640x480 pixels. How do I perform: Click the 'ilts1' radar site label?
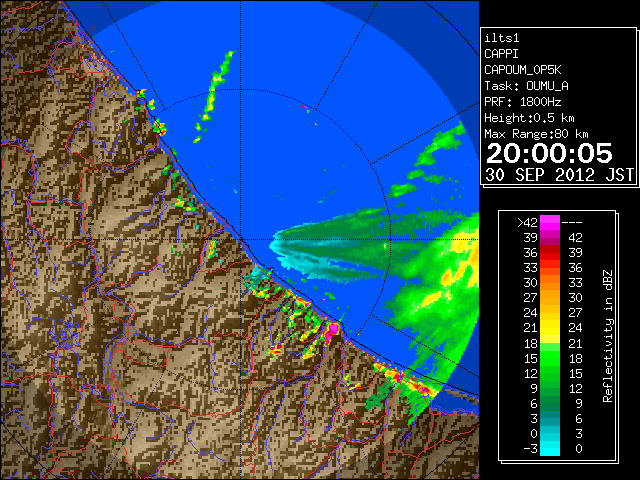[502, 38]
